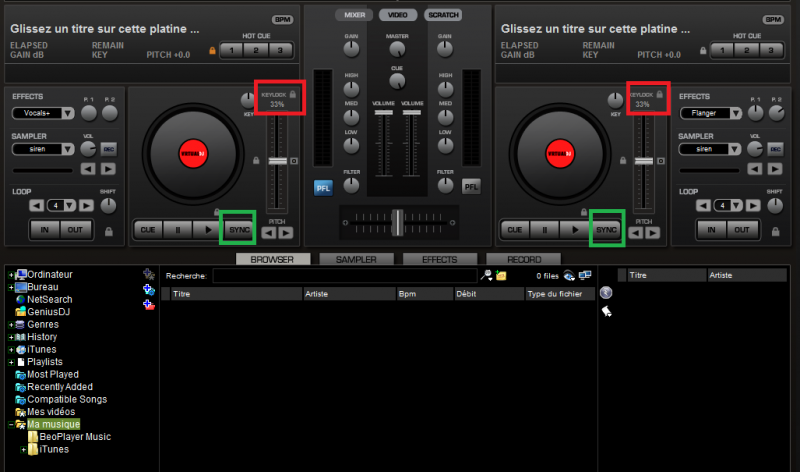Expand the Playlists tree node

(x=11, y=362)
